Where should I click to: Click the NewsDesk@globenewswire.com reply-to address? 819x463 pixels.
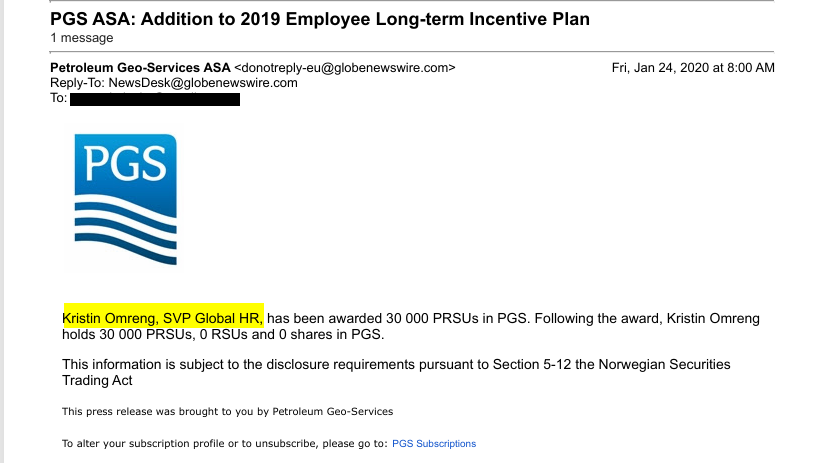click(203, 83)
